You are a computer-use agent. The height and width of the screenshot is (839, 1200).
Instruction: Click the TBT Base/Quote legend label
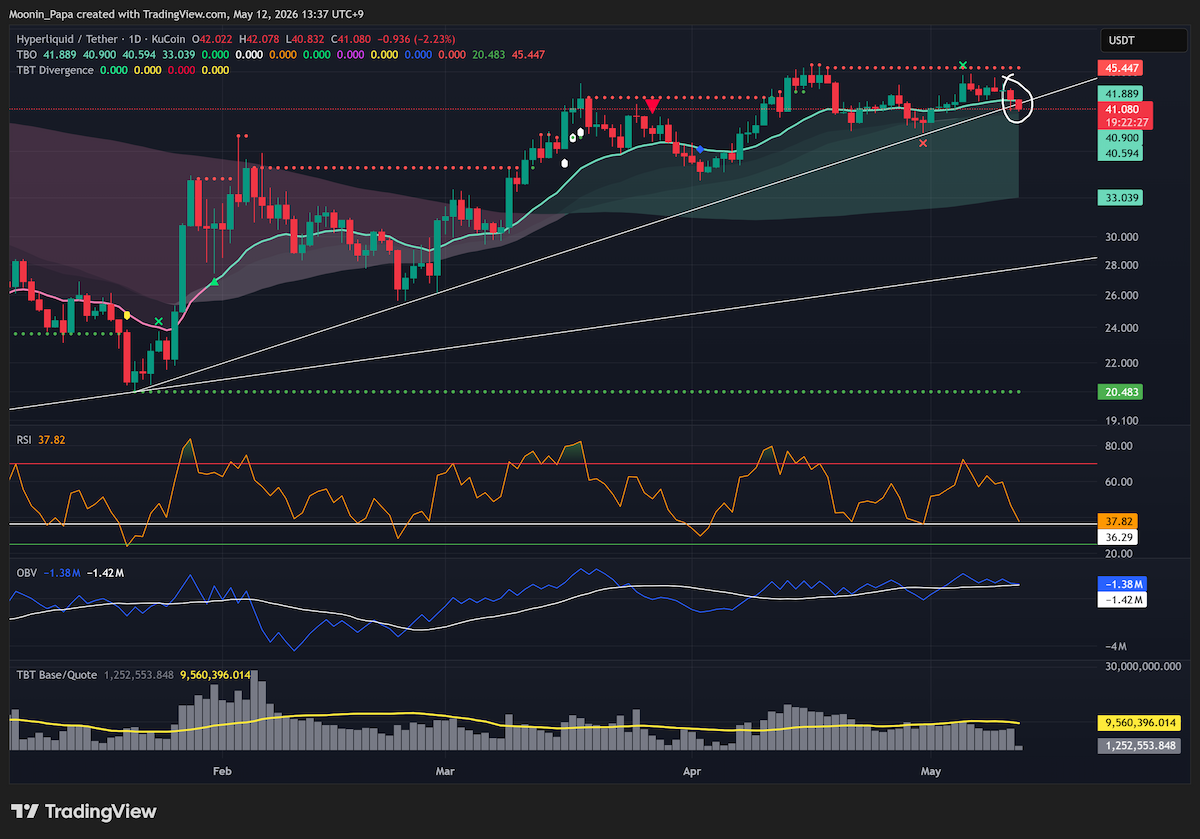coord(56,674)
